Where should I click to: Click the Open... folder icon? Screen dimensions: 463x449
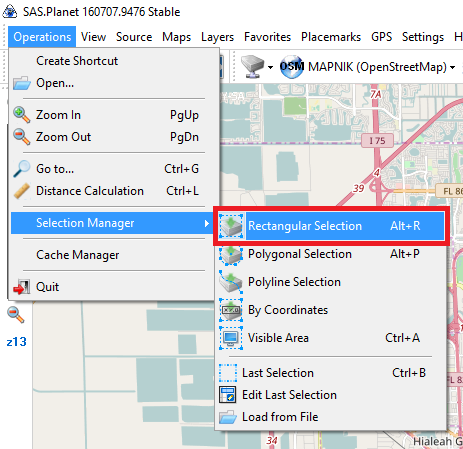[x=22, y=83]
